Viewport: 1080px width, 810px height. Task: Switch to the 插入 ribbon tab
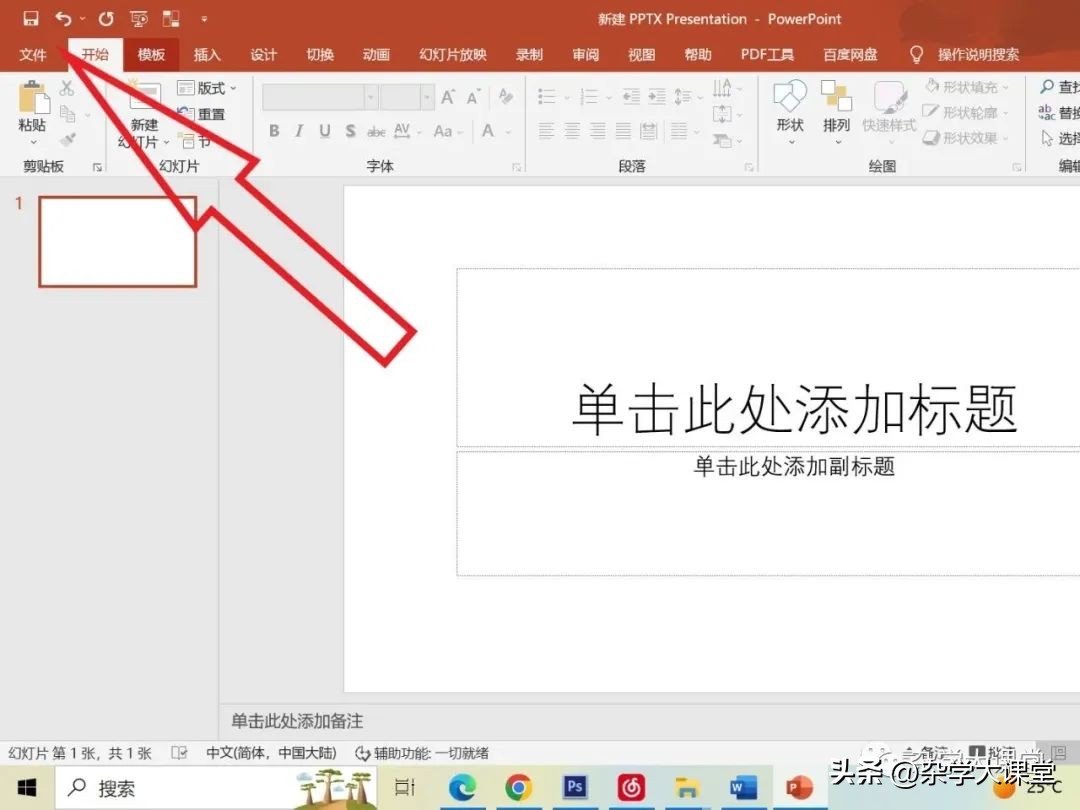coord(207,55)
